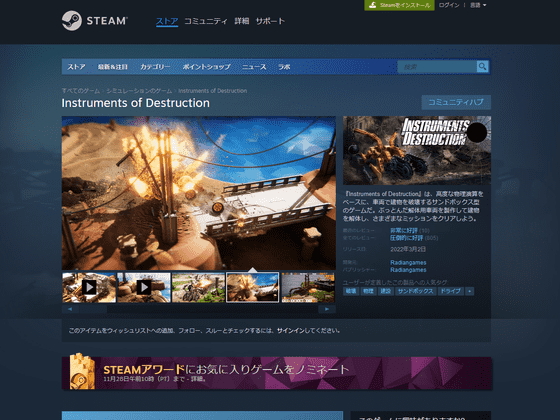
Task: Play the first video thumbnail
Action: [89, 287]
